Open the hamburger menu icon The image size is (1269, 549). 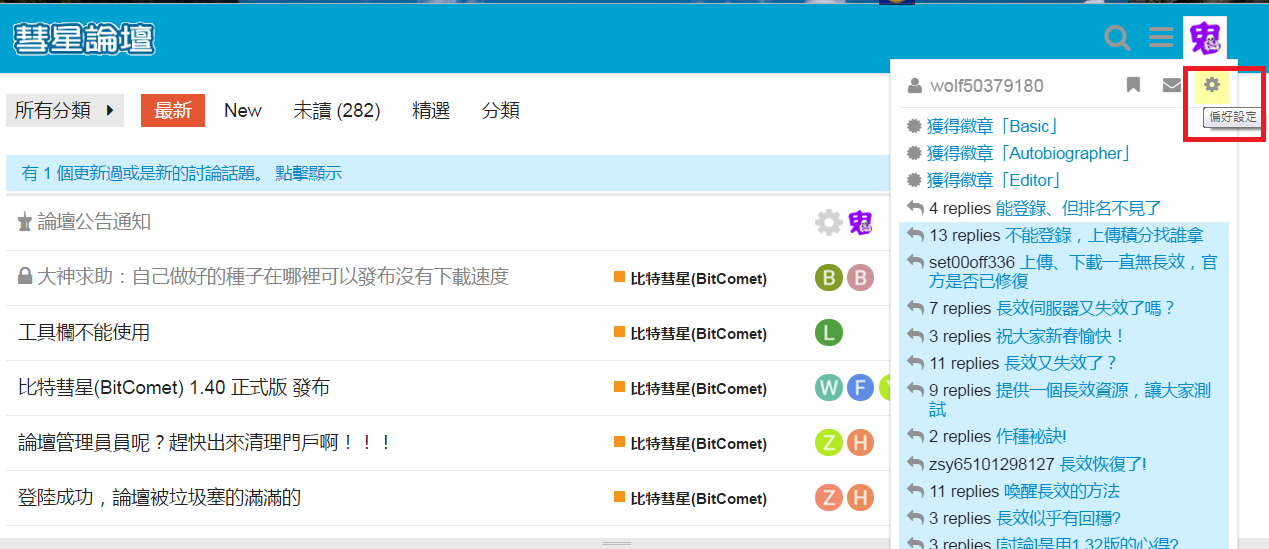1161,38
